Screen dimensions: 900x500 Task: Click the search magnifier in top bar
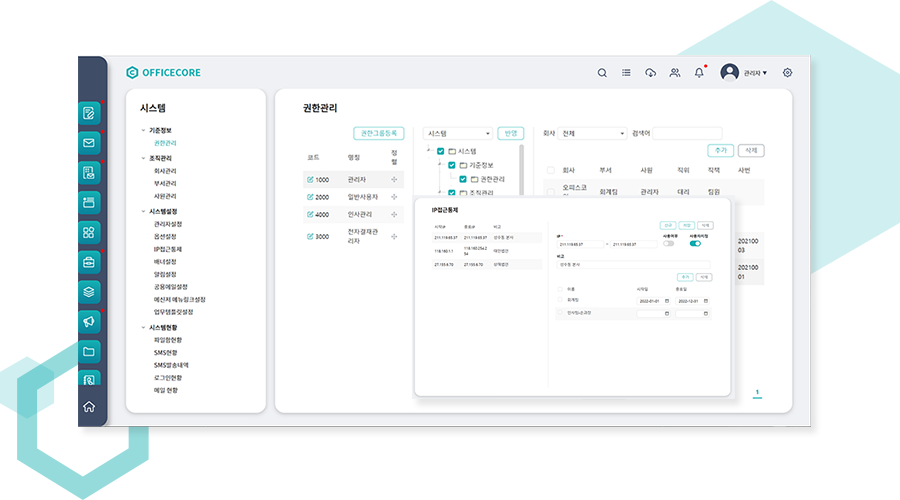coord(602,73)
